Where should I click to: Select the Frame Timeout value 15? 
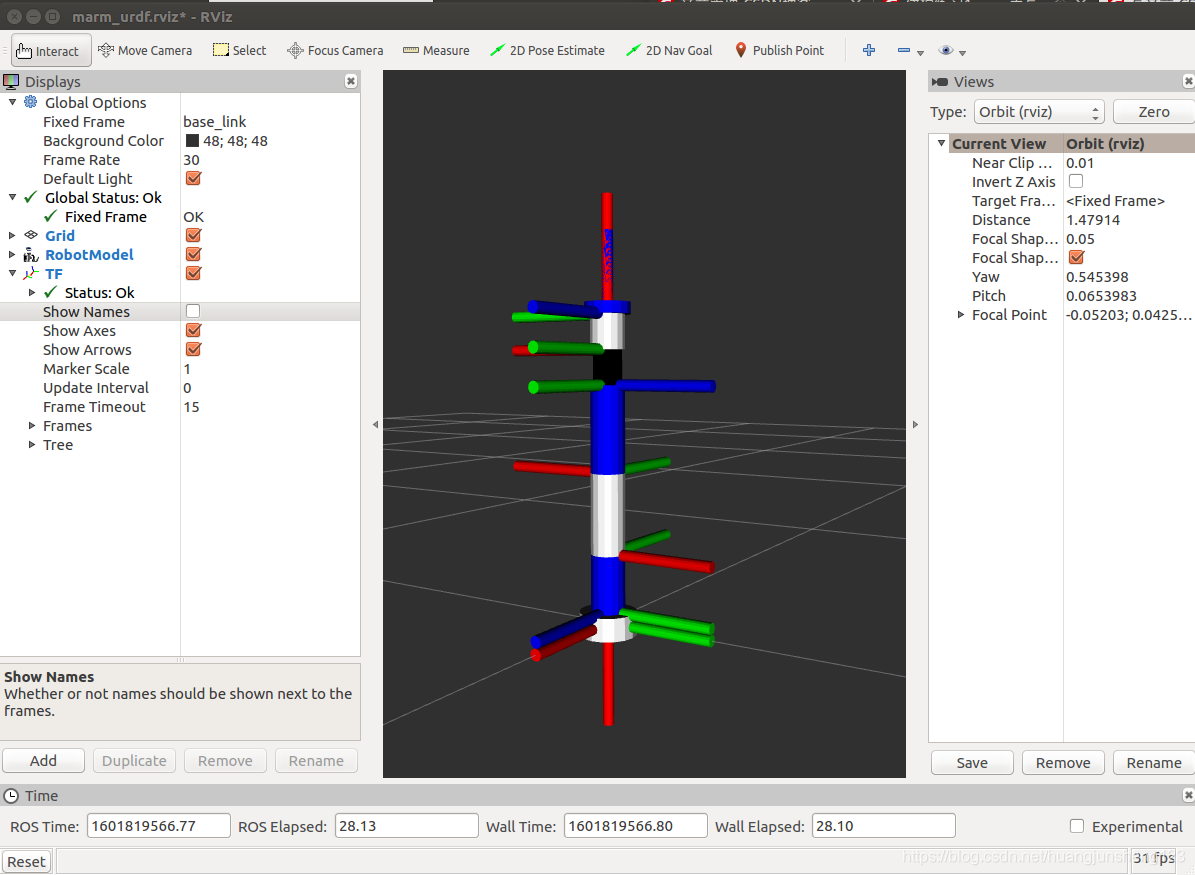coord(191,407)
